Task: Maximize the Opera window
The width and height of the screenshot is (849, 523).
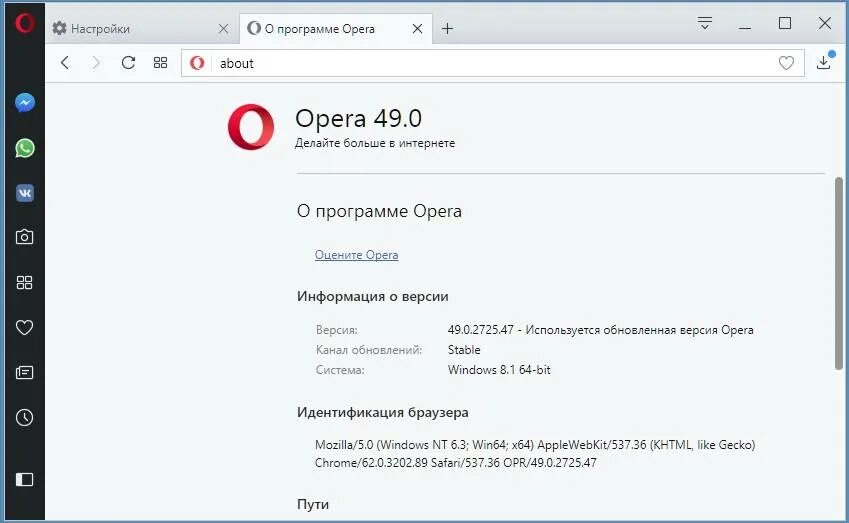Action: [x=785, y=23]
